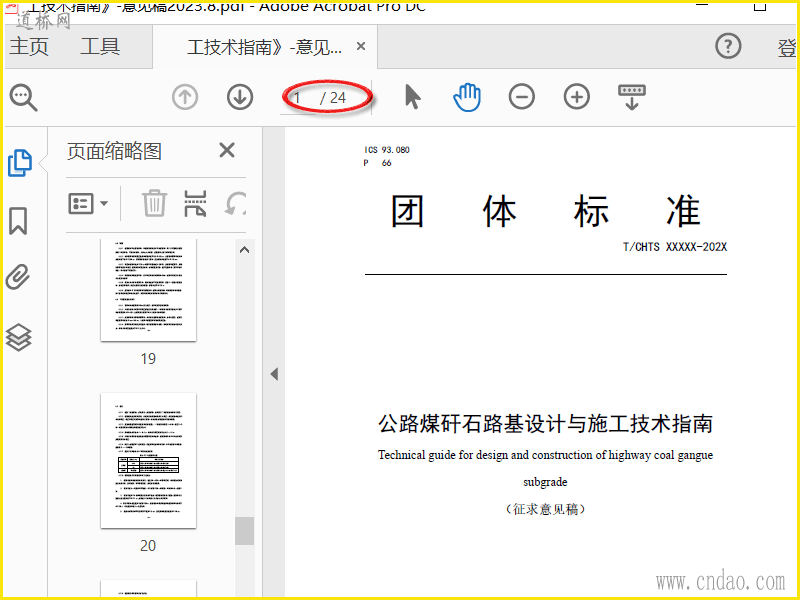Open the bookmarks sidebar icon
The width and height of the screenshot is (800, 600).
click(x=18, y=221)
